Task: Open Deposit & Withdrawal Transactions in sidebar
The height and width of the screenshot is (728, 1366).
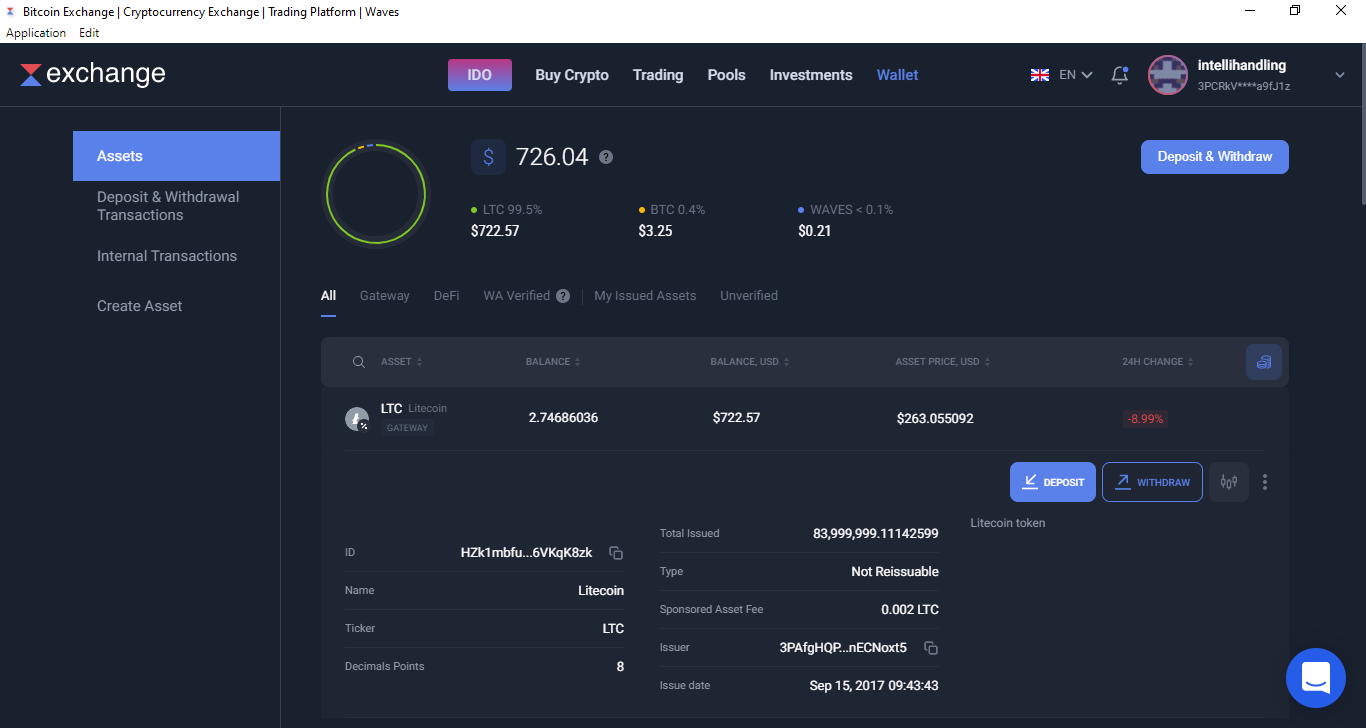Action: pos(168,206)
